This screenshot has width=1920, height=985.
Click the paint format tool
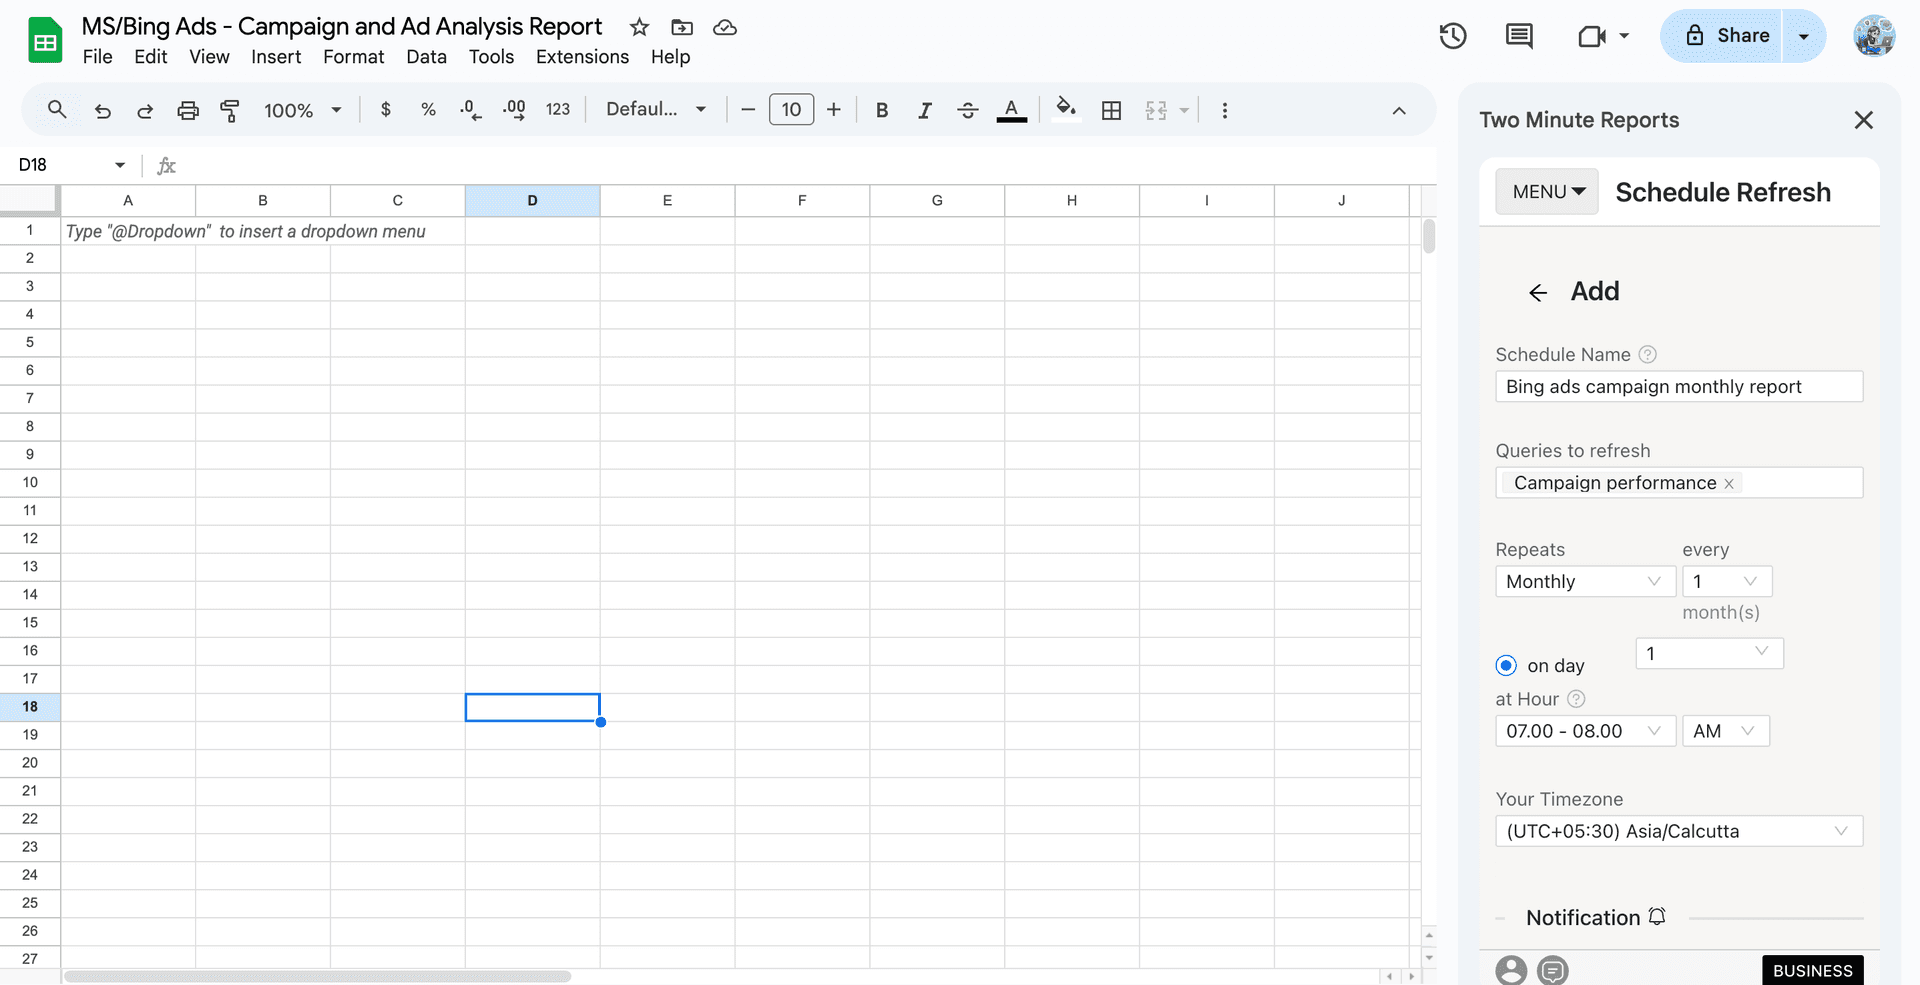[230, 110]
